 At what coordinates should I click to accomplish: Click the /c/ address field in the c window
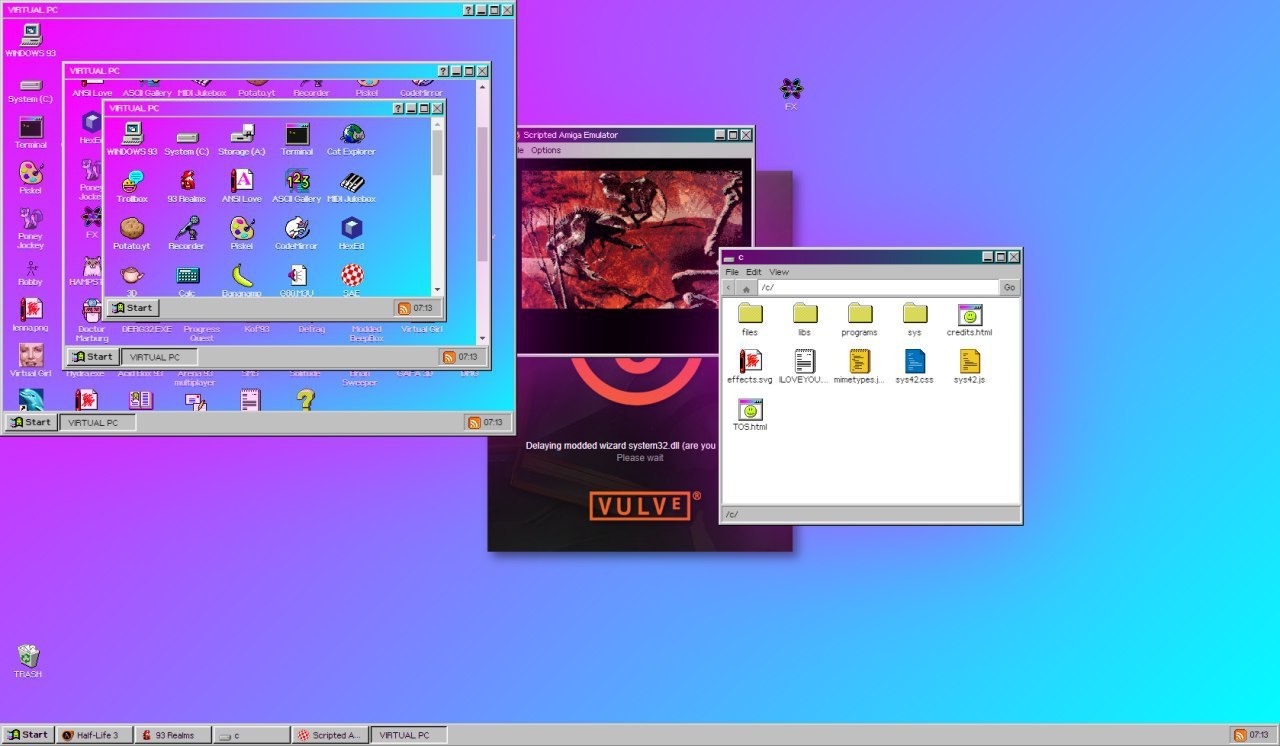[x=877, y=288]
